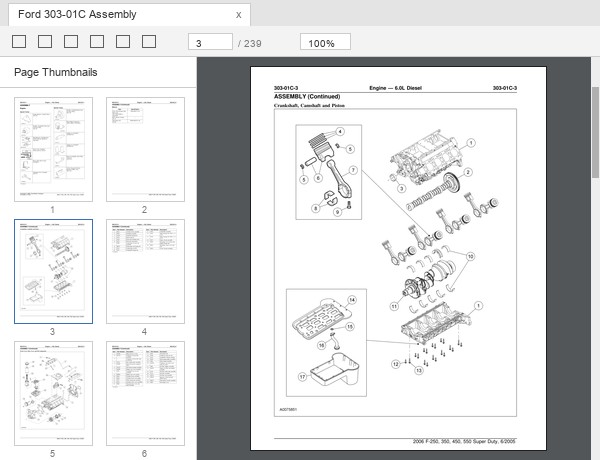Click the Page Thumbnails panel heading
The image size is (600, 460).
point(55,72)
